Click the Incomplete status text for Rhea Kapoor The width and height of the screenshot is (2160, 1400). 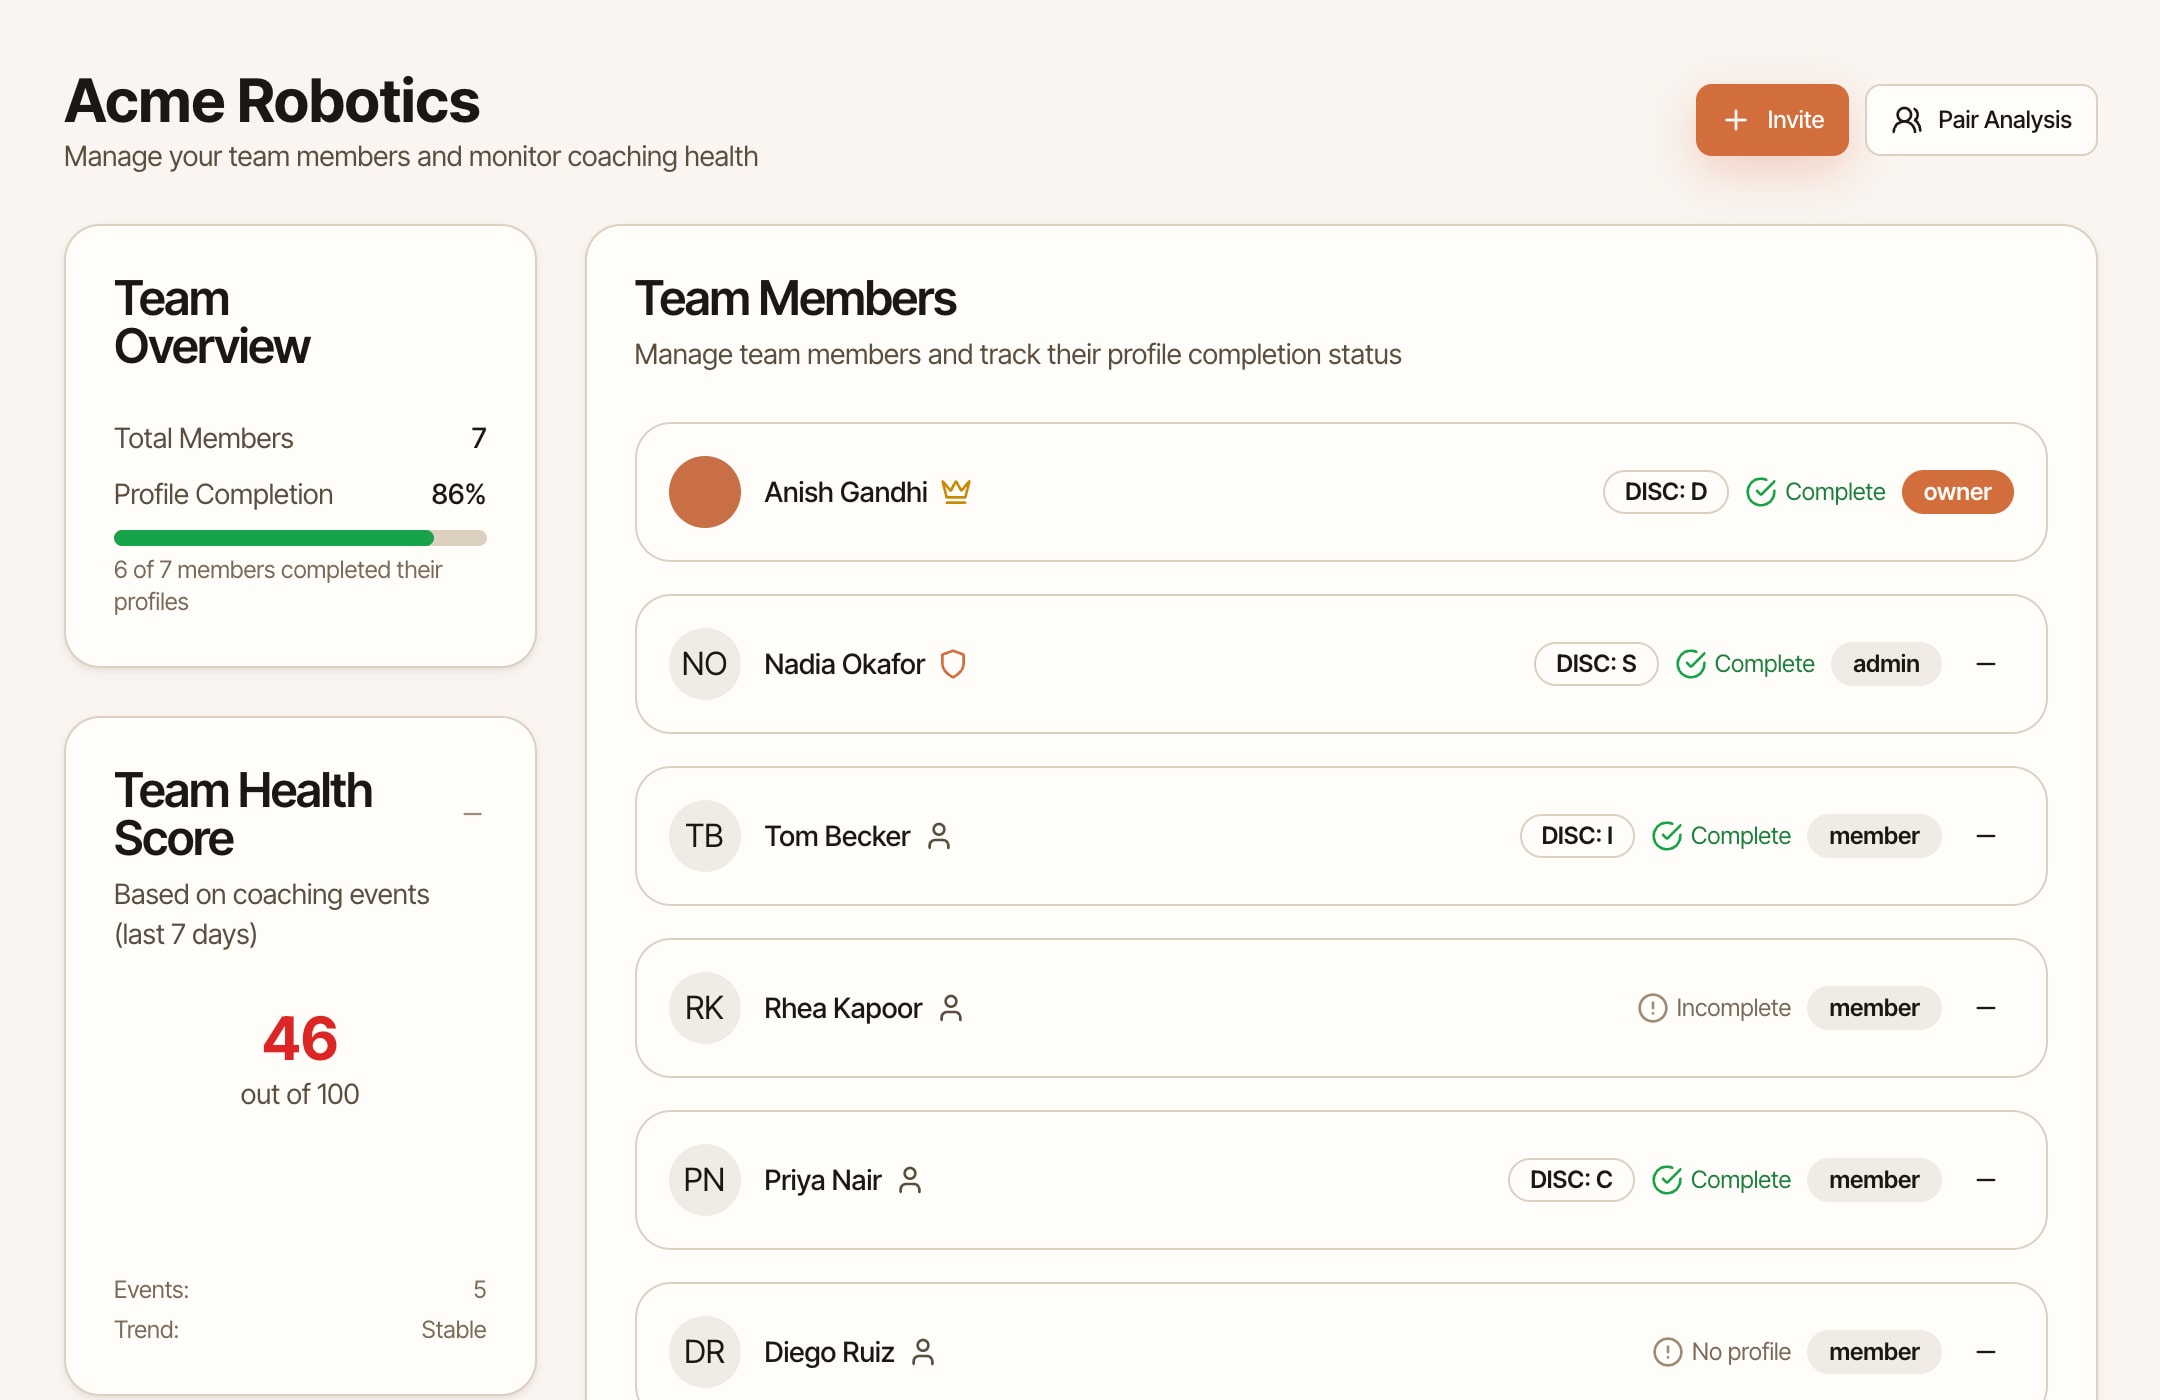point(1733,1008)
